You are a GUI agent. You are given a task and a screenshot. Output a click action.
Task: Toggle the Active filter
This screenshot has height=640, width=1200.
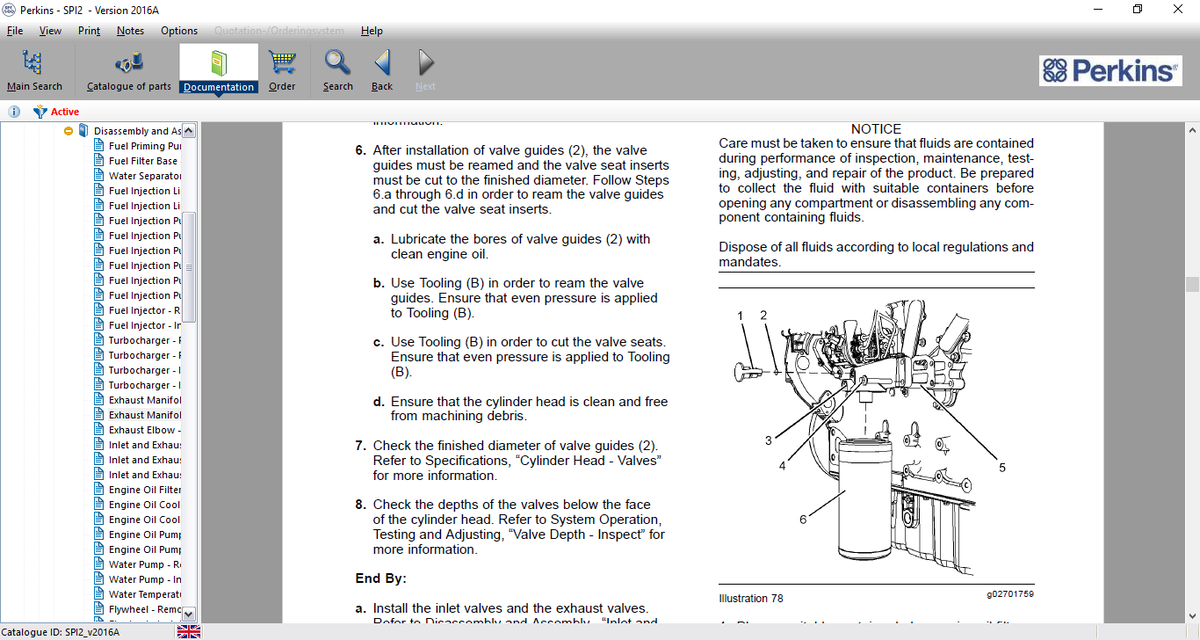[x=57, y=111]
